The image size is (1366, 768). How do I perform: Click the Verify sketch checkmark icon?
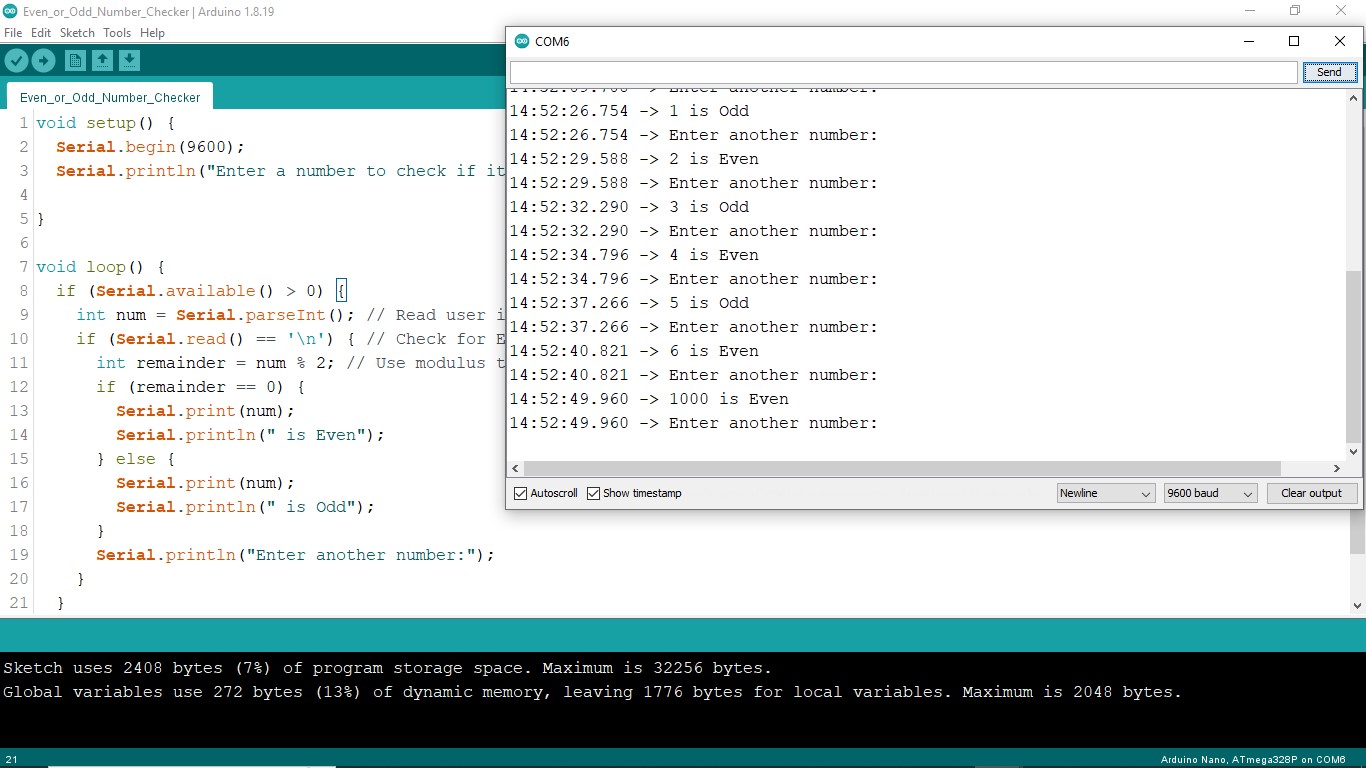tap(16, 61)
